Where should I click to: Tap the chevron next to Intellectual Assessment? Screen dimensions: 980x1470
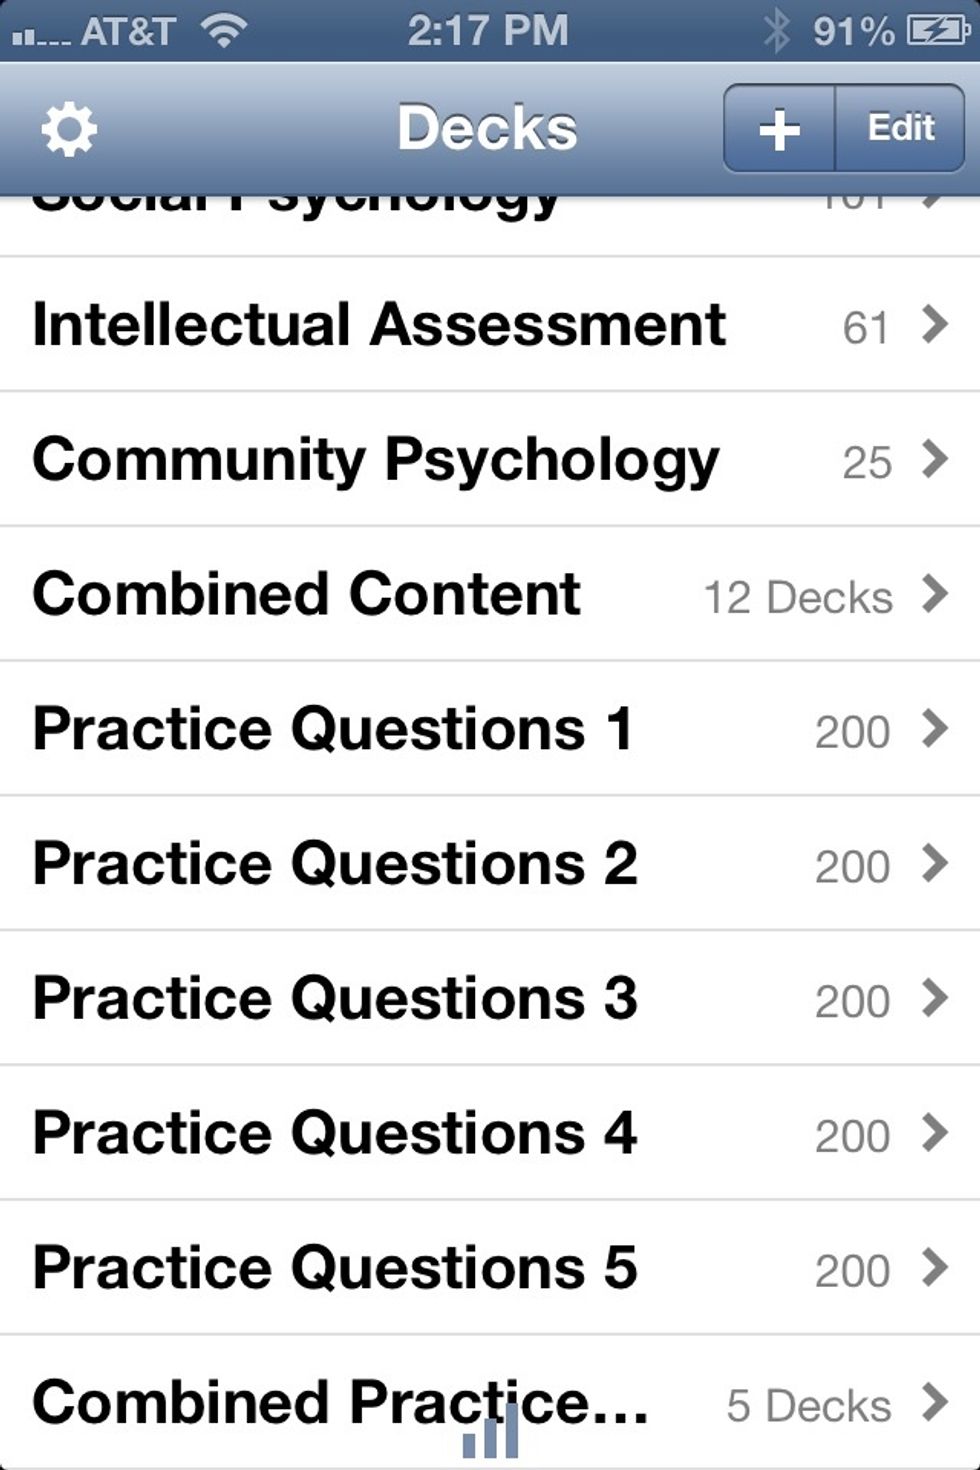934,323
